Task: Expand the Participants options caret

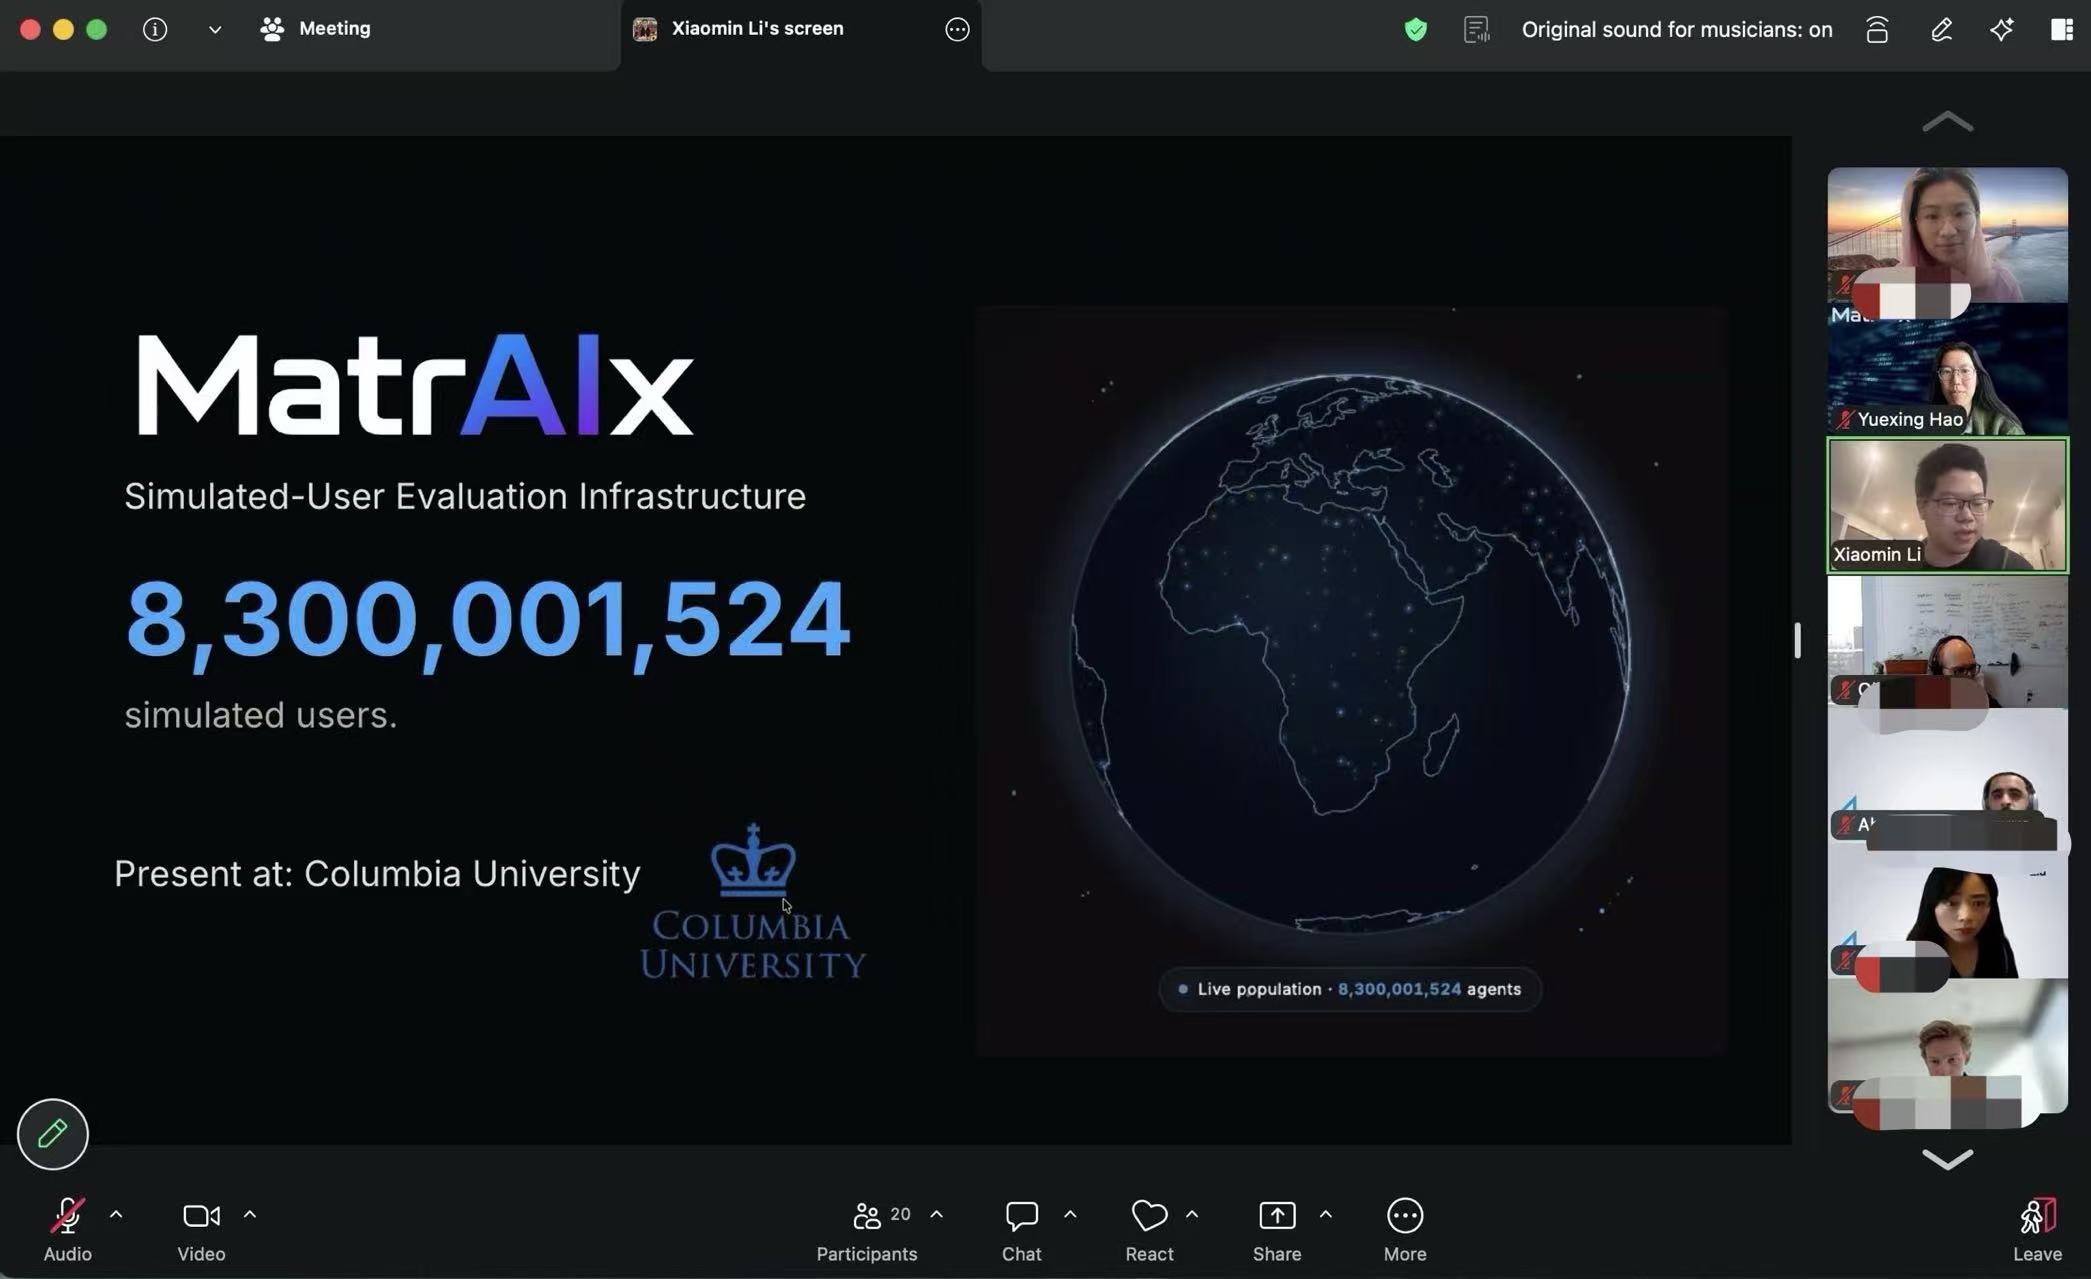Action: click(x=937, y=1215)
